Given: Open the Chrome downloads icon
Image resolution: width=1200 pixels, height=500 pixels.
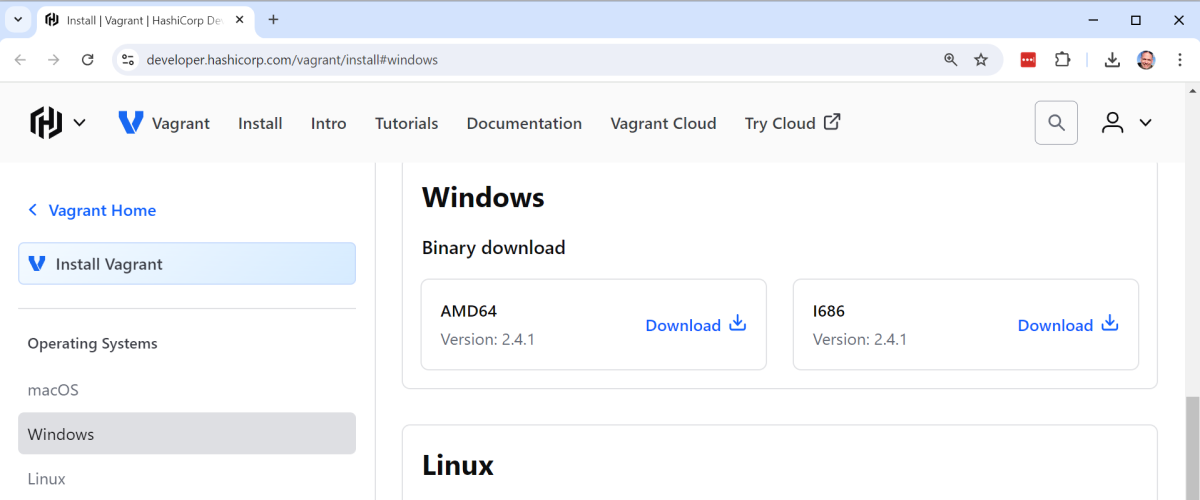Looking at the screenshot, I should (1112, 60).
